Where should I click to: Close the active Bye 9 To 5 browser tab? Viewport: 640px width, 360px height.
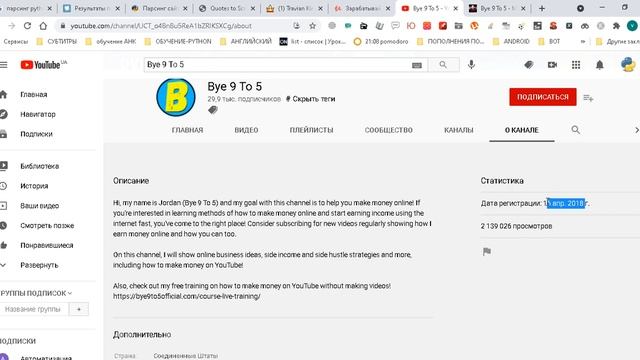pyautogui.click(x=456, y=8)
